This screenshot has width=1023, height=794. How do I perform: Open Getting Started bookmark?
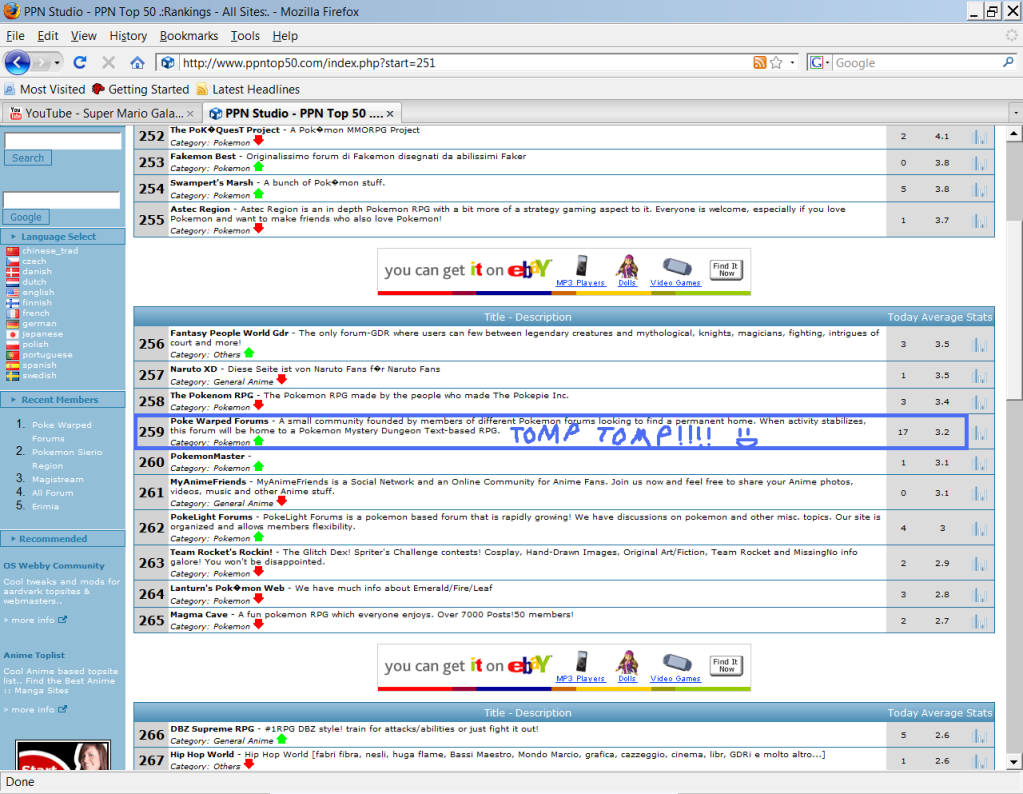point(140,89)
